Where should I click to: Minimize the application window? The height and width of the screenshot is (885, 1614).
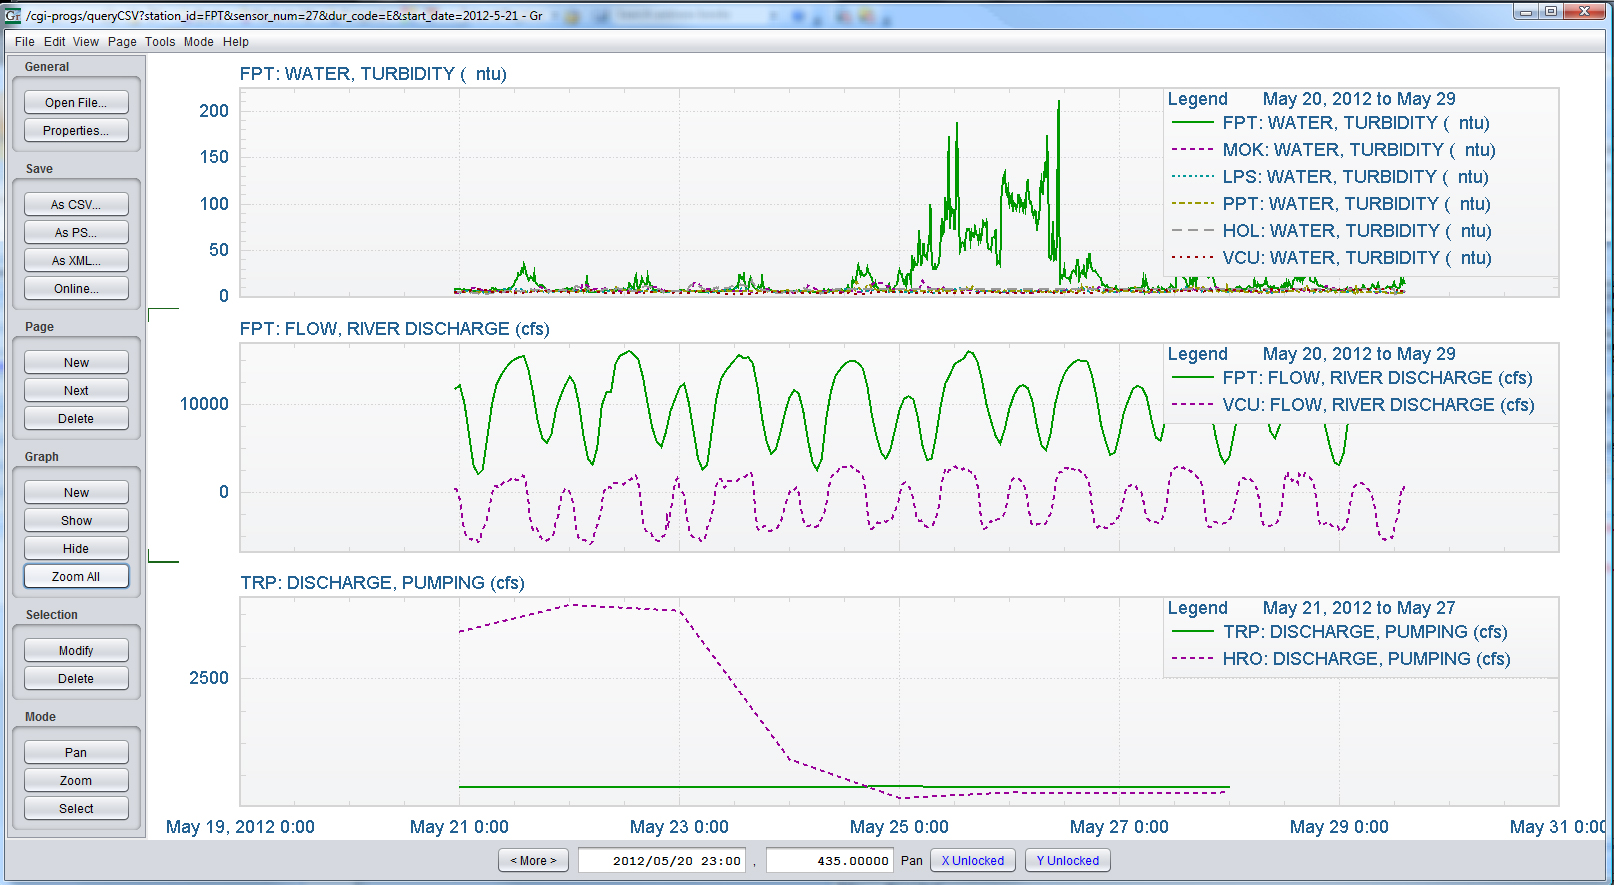(x=1526, y=12)
